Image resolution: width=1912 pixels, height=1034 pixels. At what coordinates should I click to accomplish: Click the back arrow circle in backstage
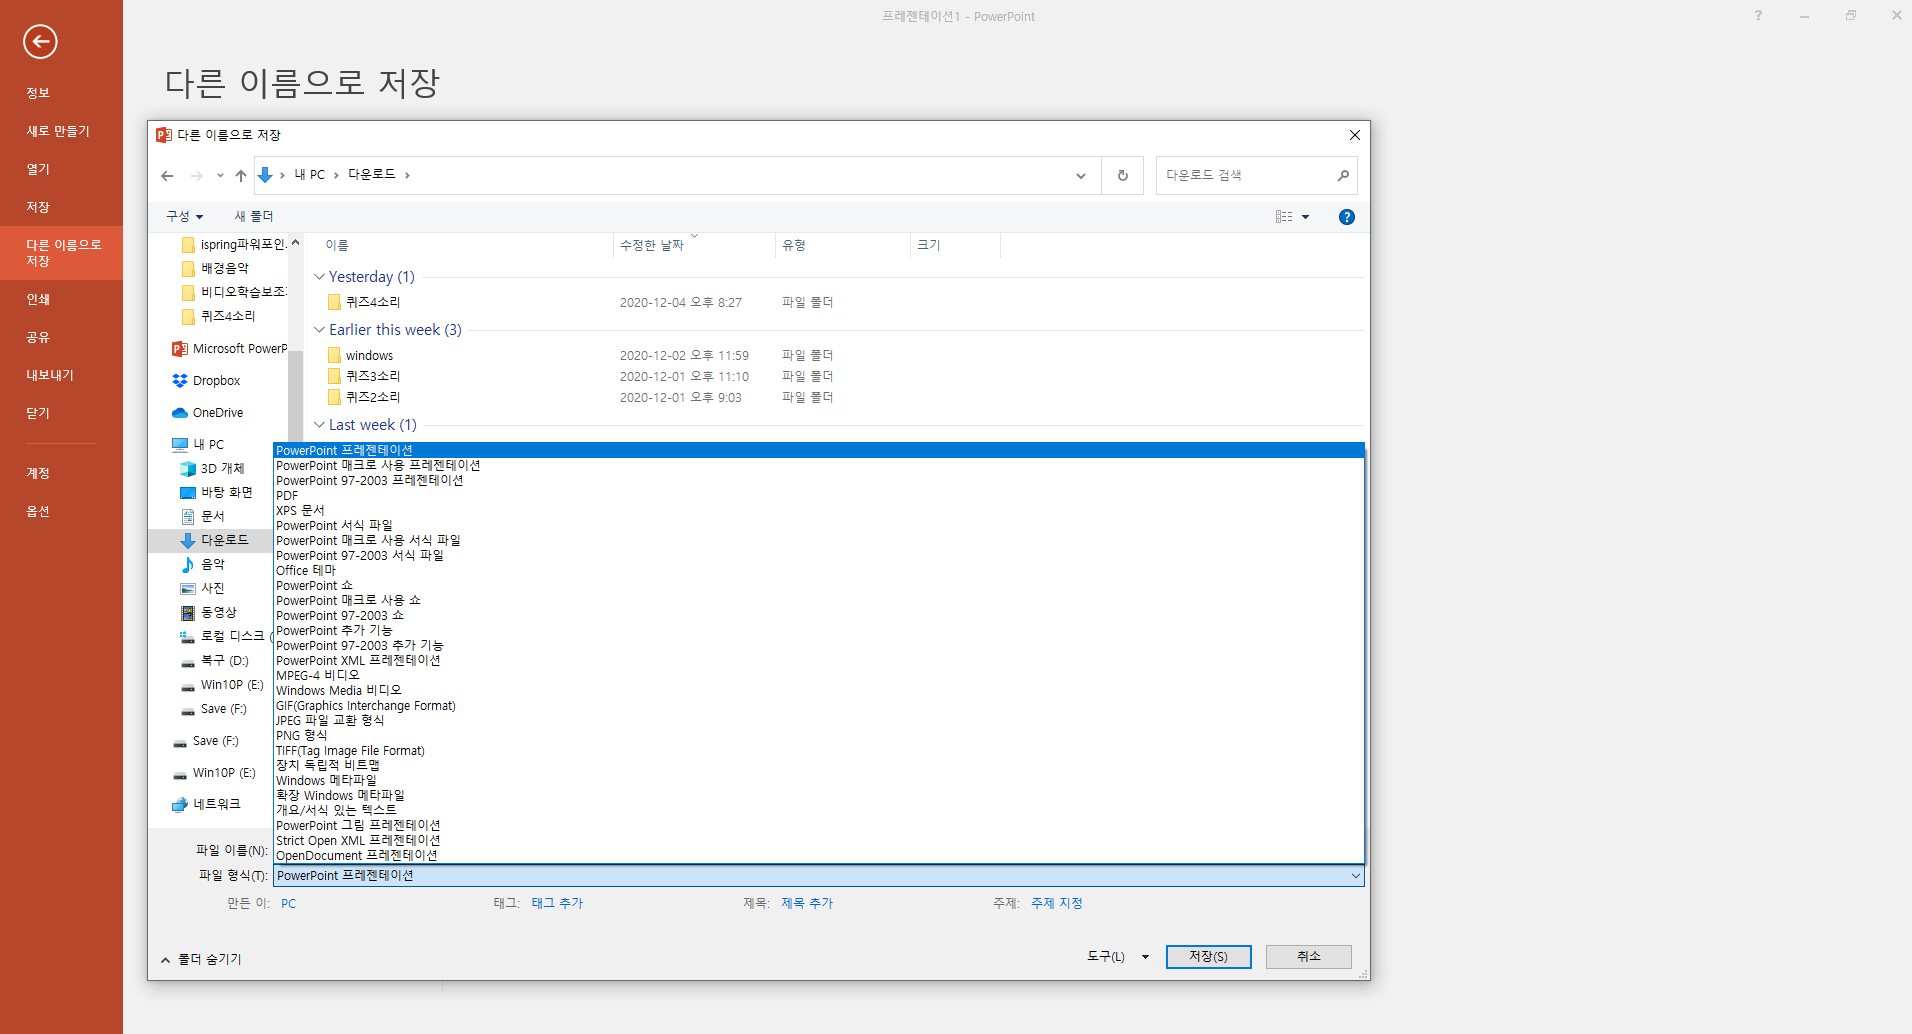(x=40, y=41)
